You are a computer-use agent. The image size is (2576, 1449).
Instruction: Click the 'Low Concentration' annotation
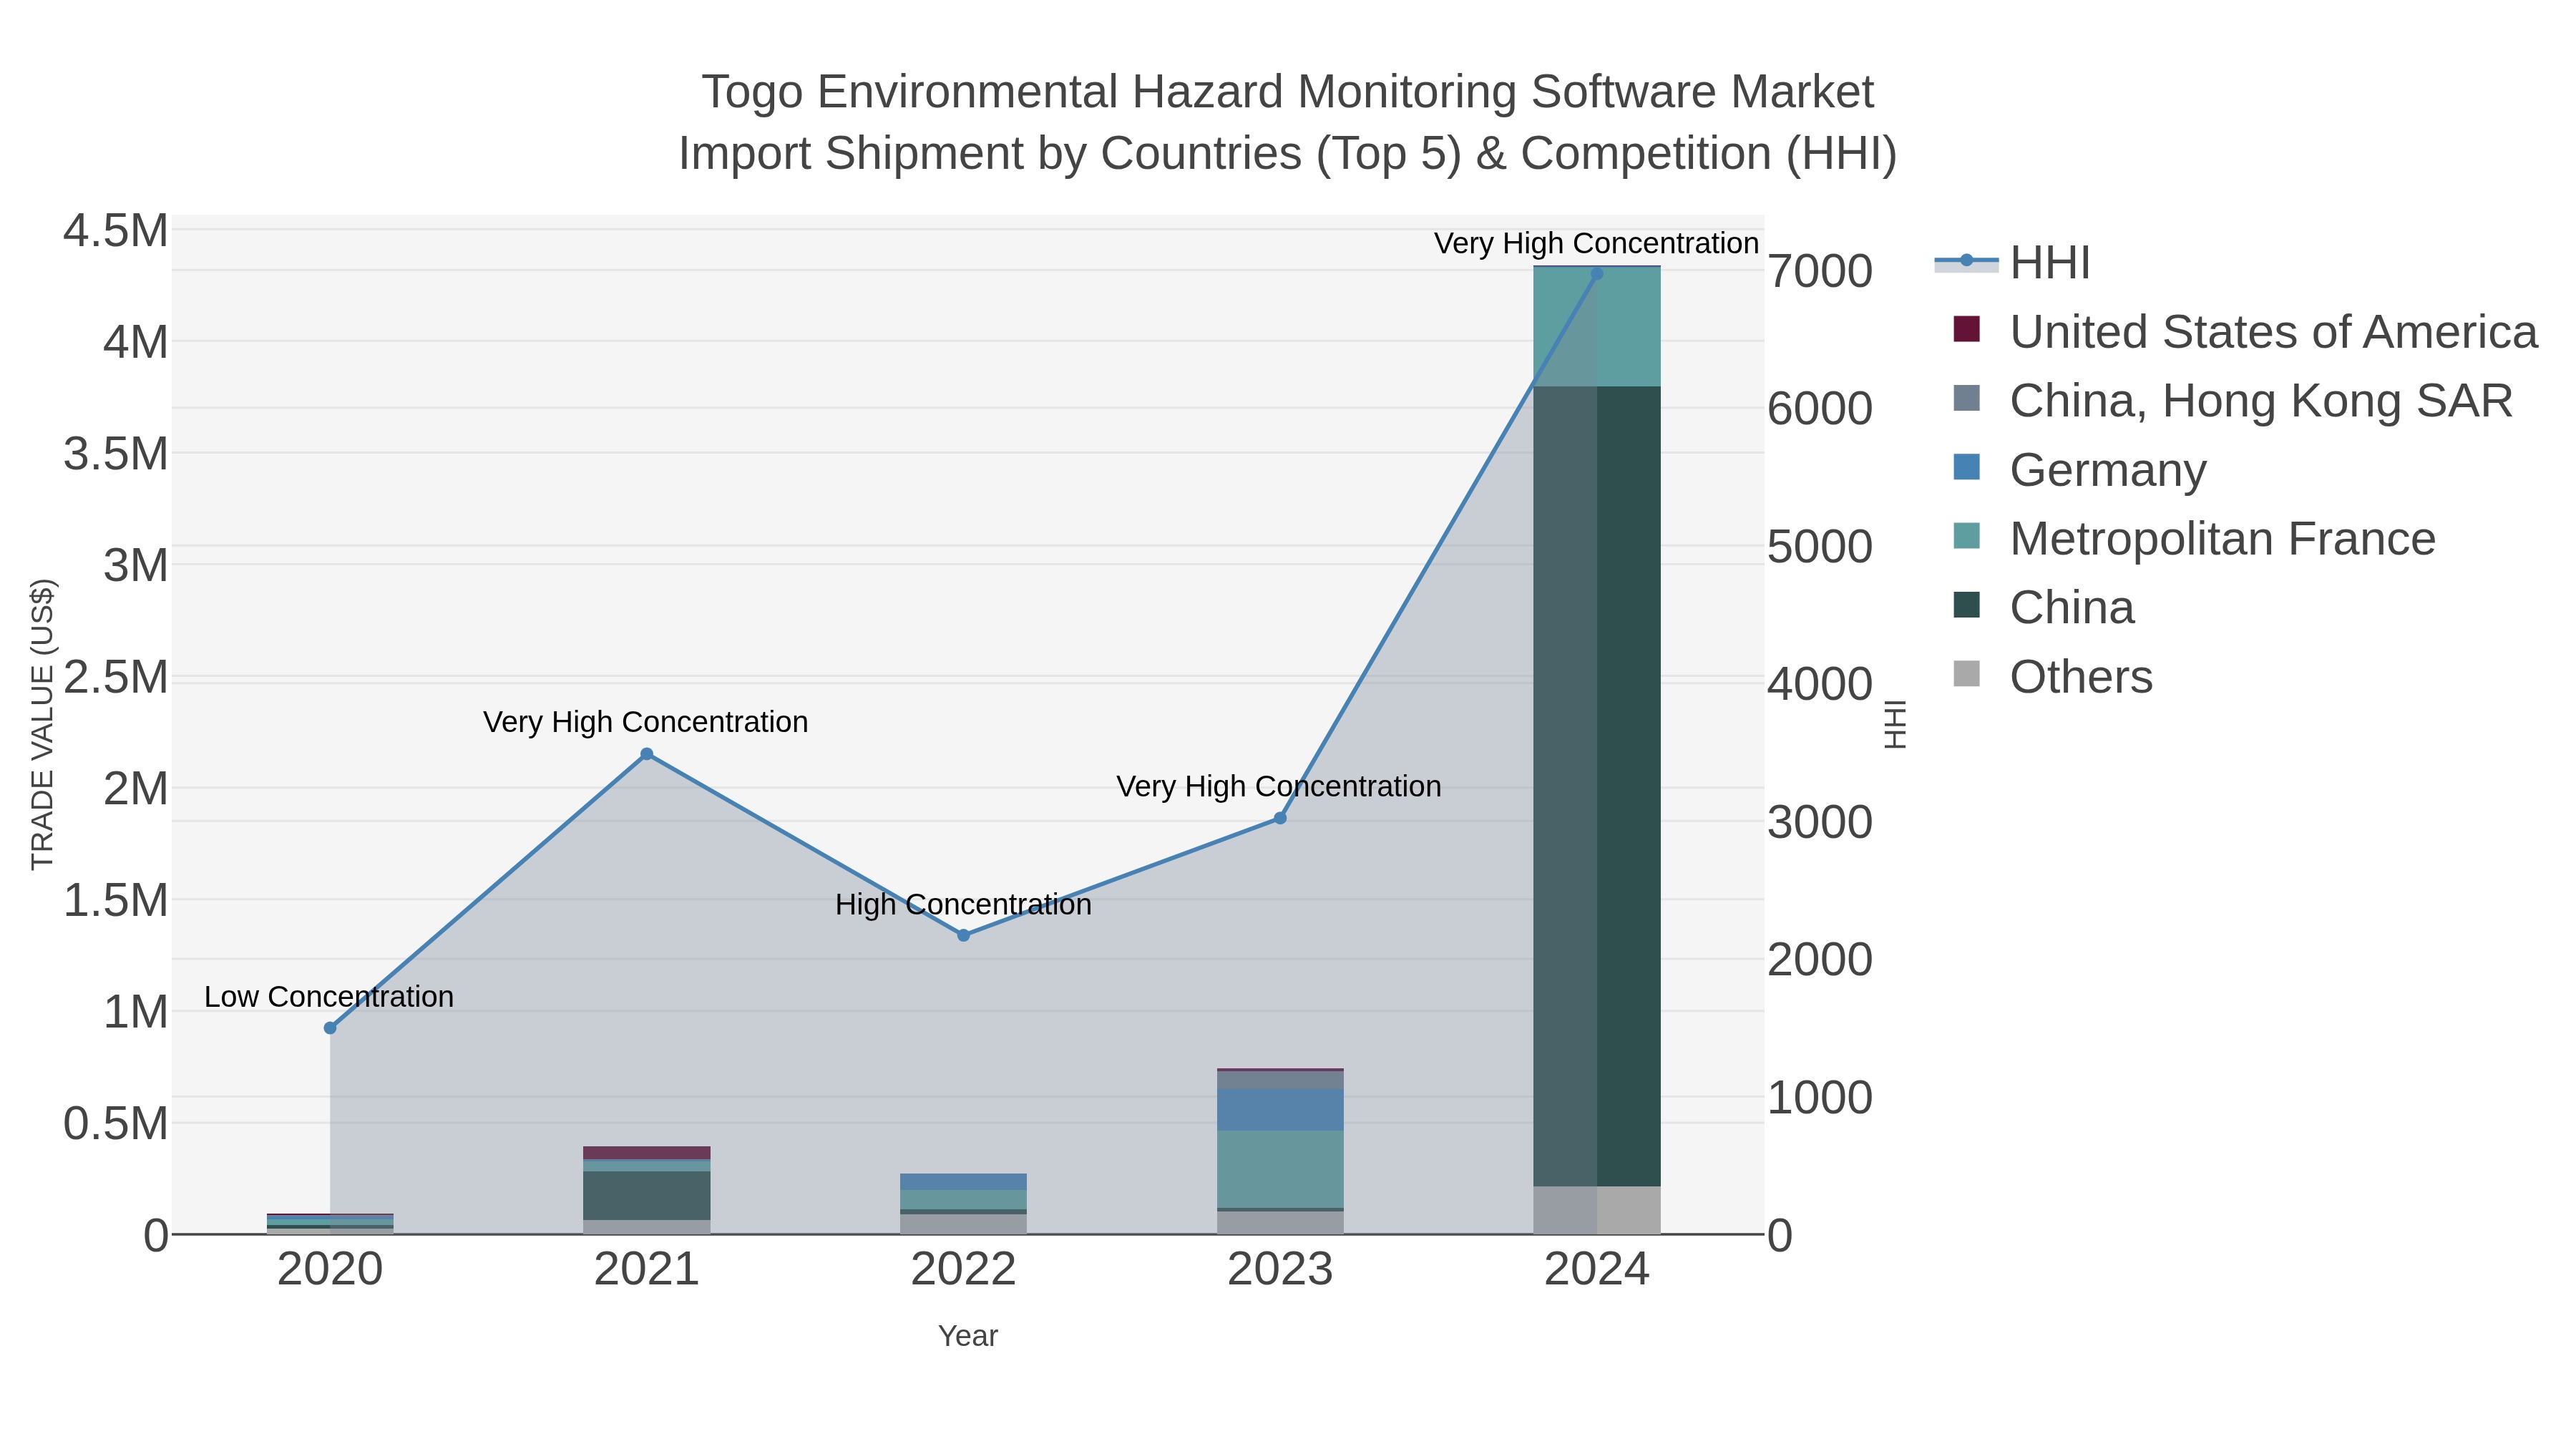pos(329,997)
